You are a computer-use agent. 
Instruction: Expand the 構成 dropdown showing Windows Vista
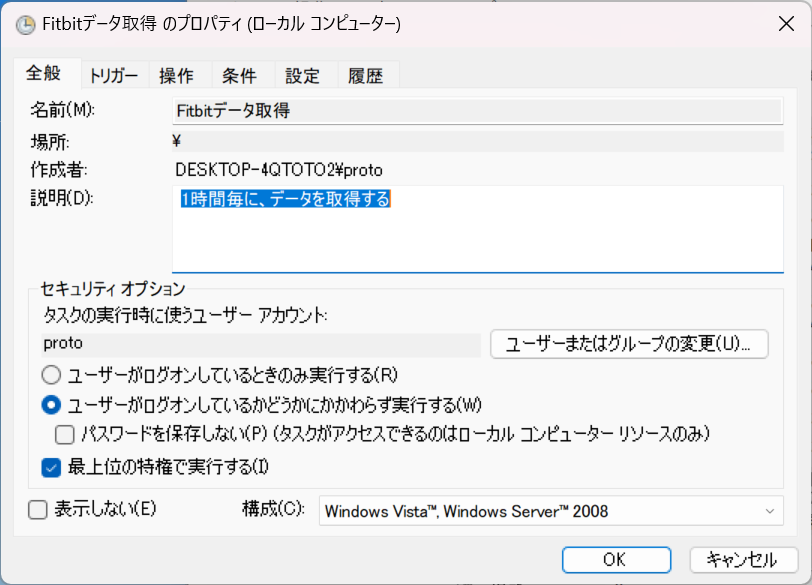550,511
